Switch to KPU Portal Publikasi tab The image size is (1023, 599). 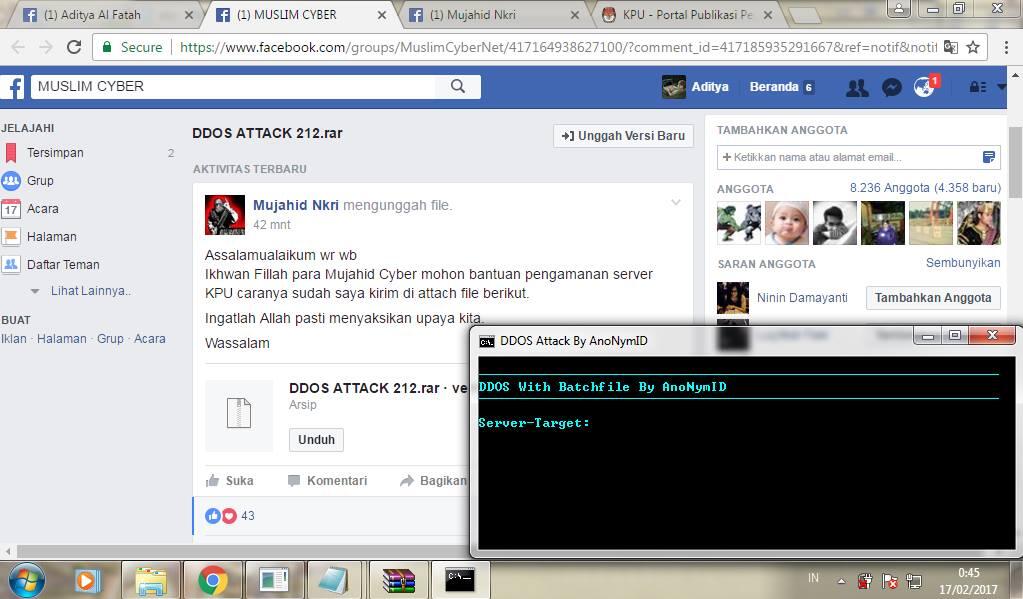(x=685, y=14)
